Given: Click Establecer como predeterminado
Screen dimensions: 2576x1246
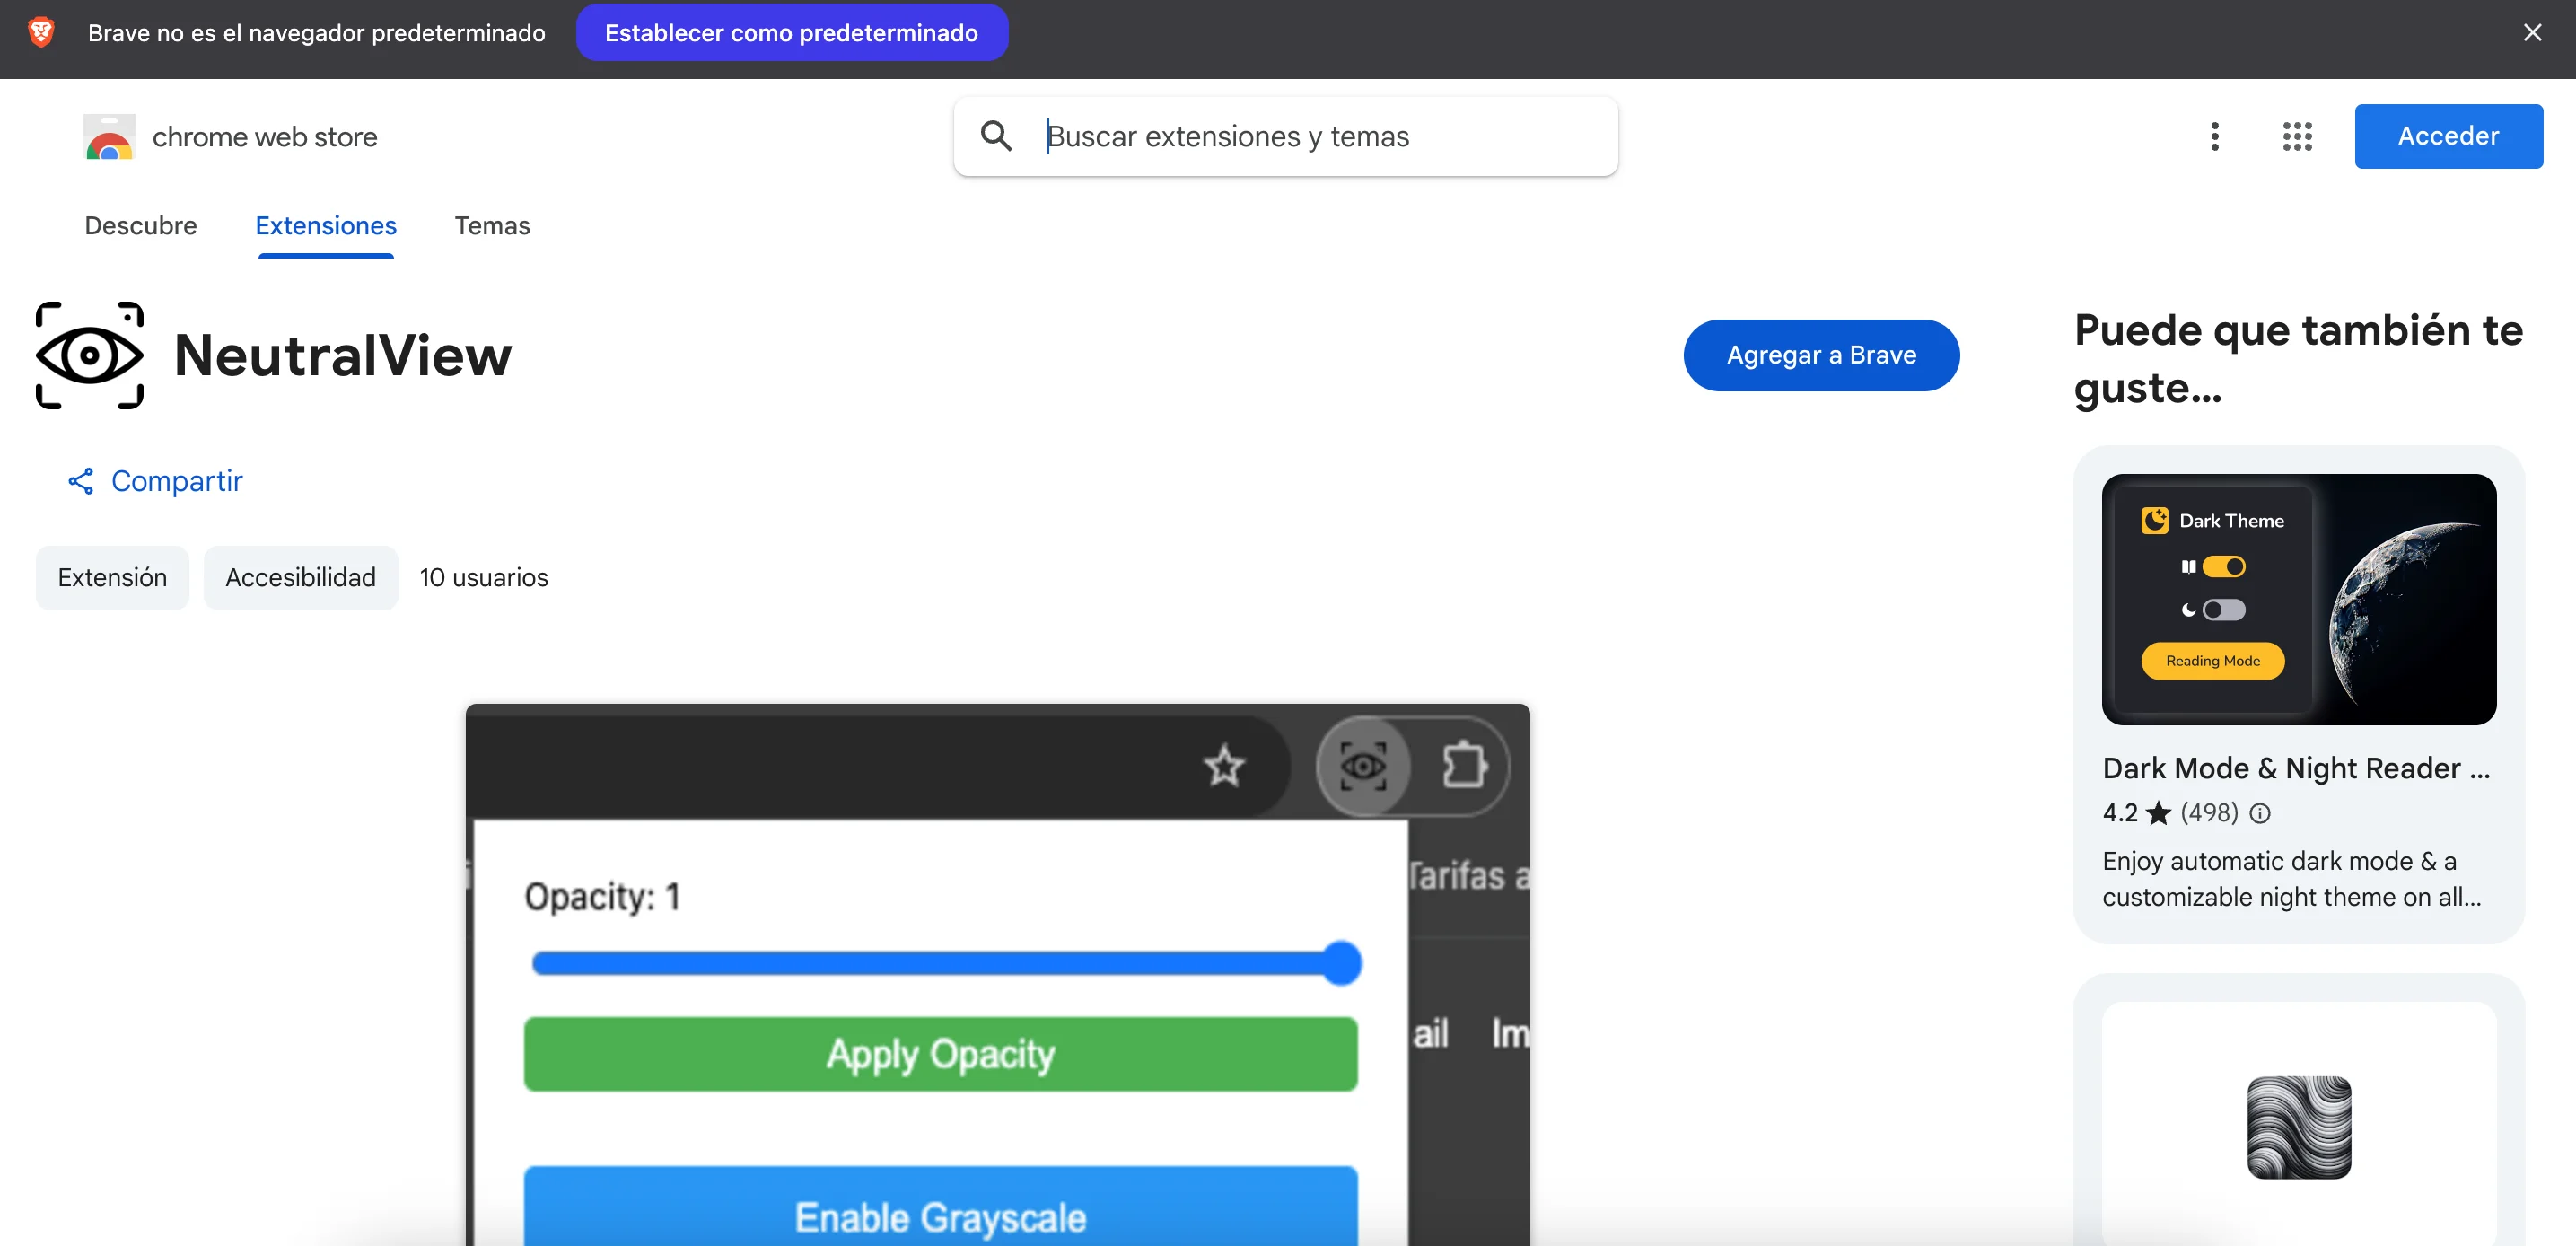Looking at the screenshot, I should coord(790,32).
